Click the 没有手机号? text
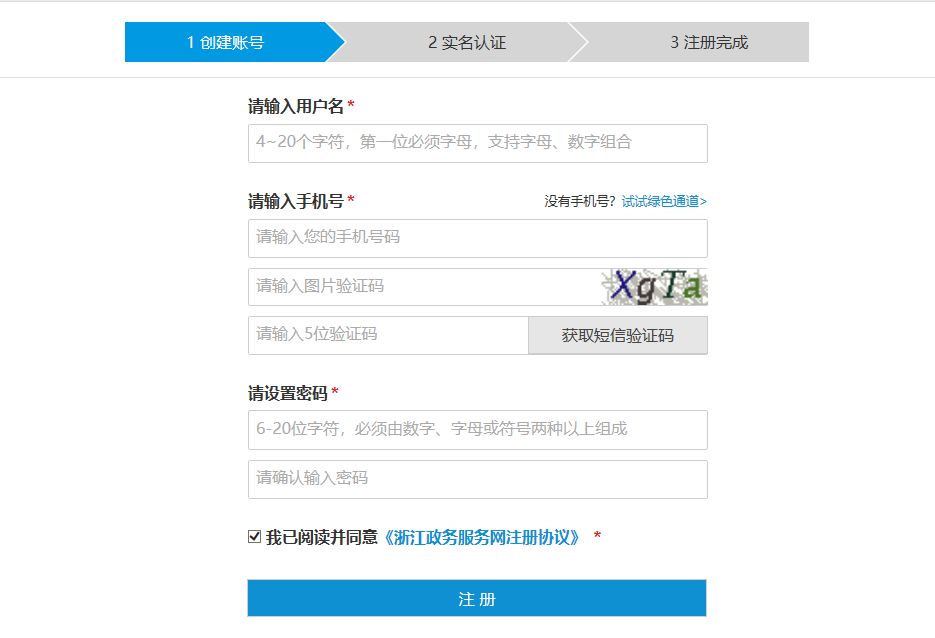The height and width of the screenshot is (638, 935). (x=580, y=202)
